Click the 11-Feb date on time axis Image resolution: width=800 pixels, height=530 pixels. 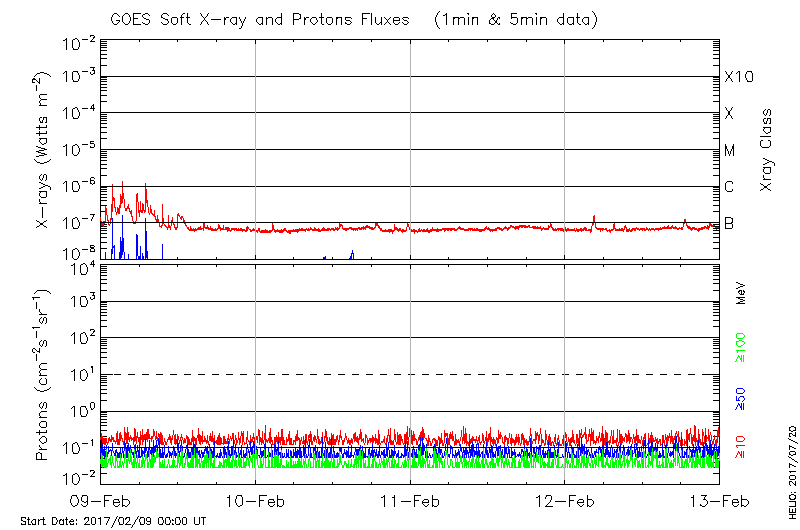[x=410, y=501]
